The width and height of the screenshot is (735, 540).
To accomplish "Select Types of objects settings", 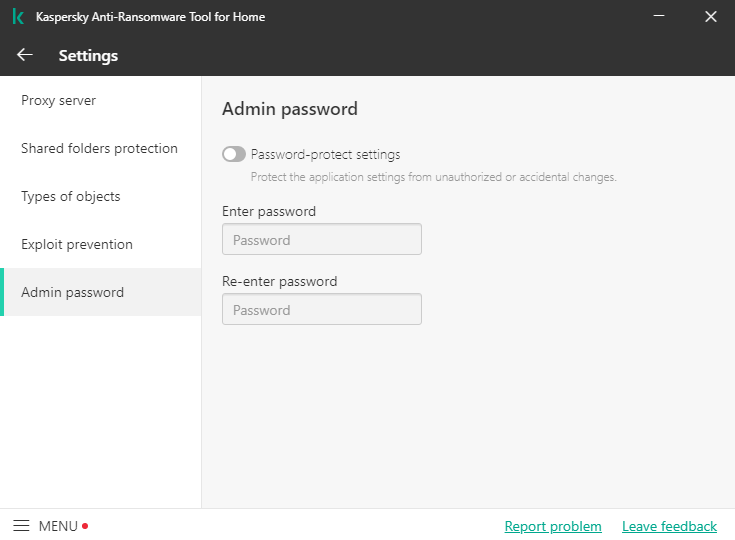I will coord(70,196).
